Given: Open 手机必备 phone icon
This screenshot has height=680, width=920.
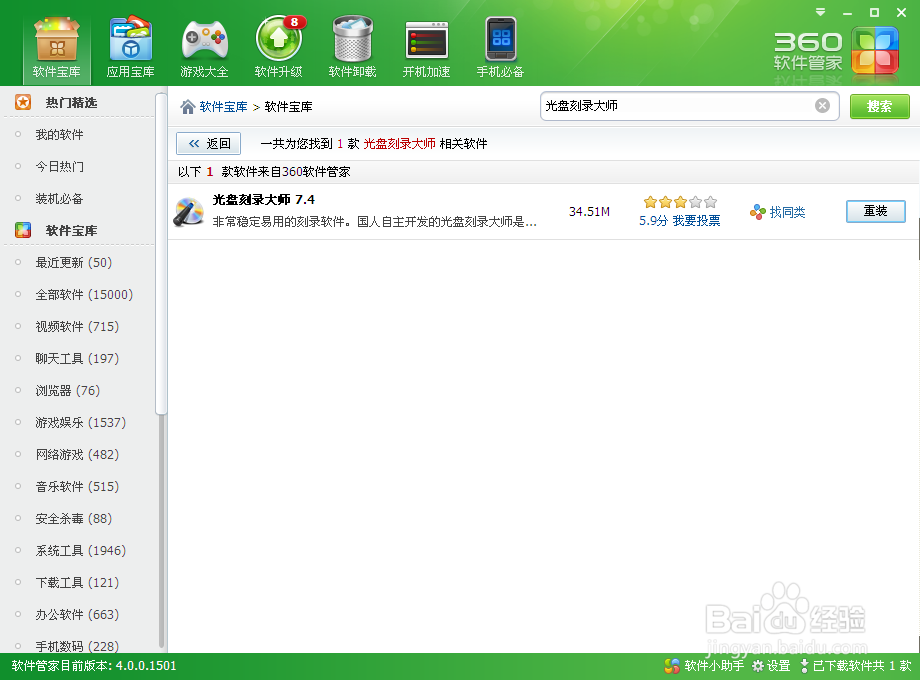Looking at the screenshot, I should (x=500, y=49).
